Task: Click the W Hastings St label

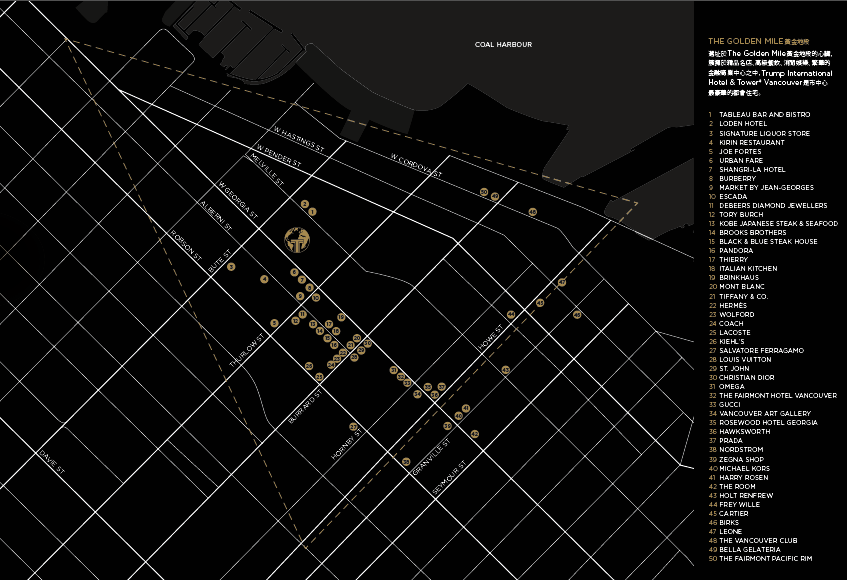Action: click(x=298, y=139)
